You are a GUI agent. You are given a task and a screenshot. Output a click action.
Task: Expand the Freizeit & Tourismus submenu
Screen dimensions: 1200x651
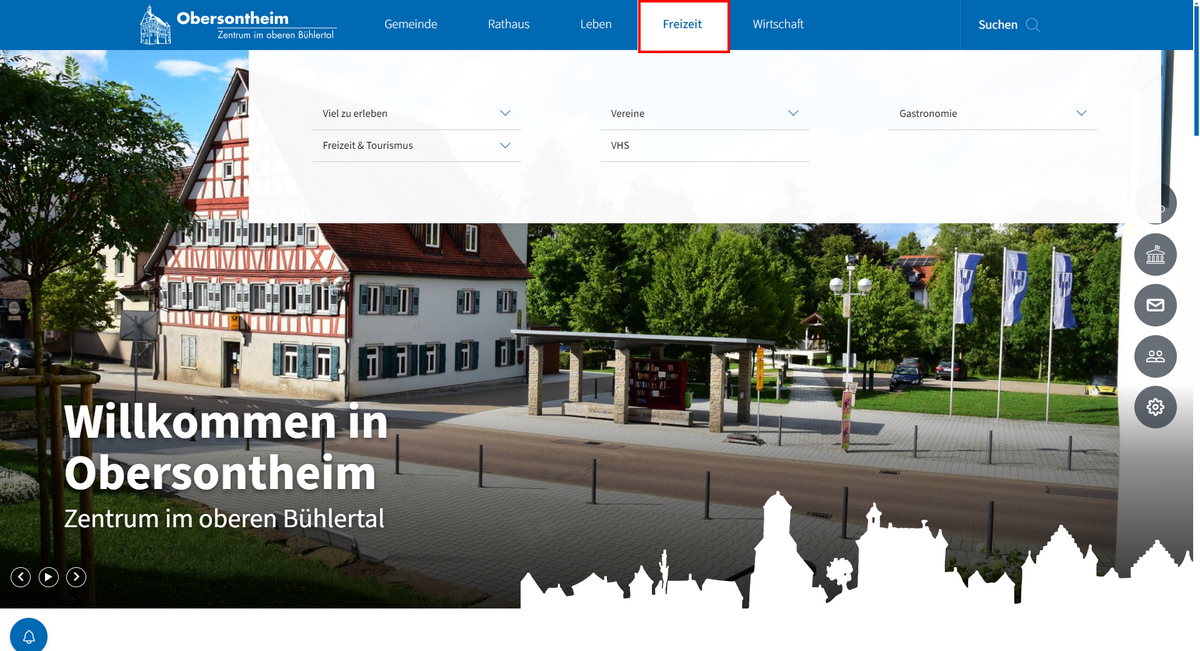click(505, 146)
